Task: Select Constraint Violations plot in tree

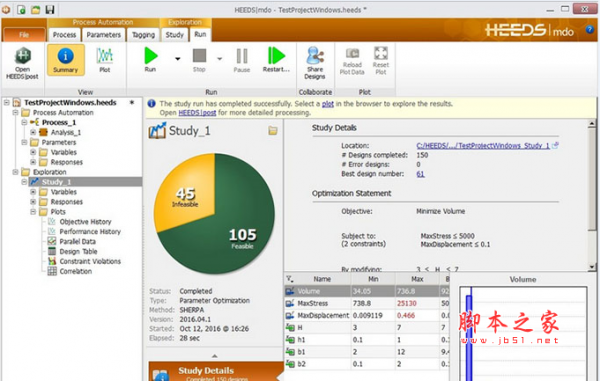Action: [x=90, y=261]
